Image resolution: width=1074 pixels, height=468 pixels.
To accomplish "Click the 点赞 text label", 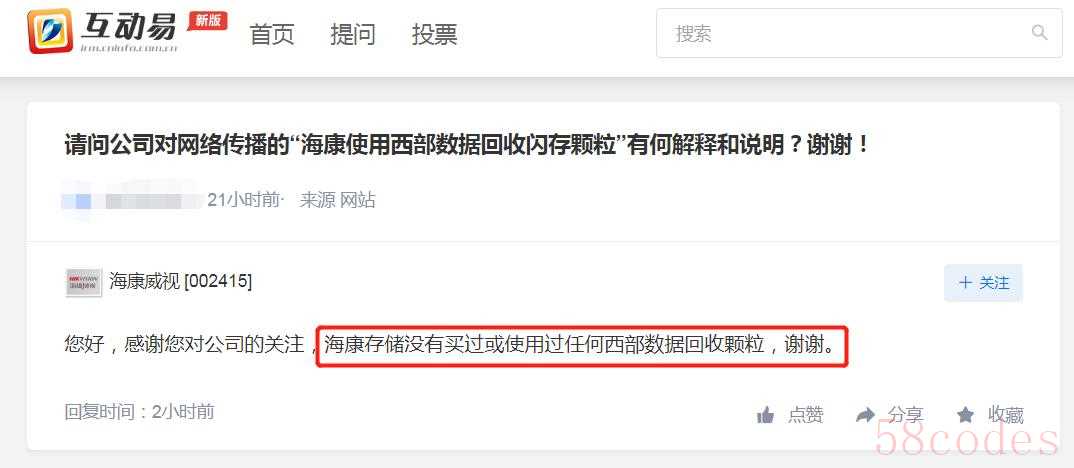I will [x=806, y=415].
